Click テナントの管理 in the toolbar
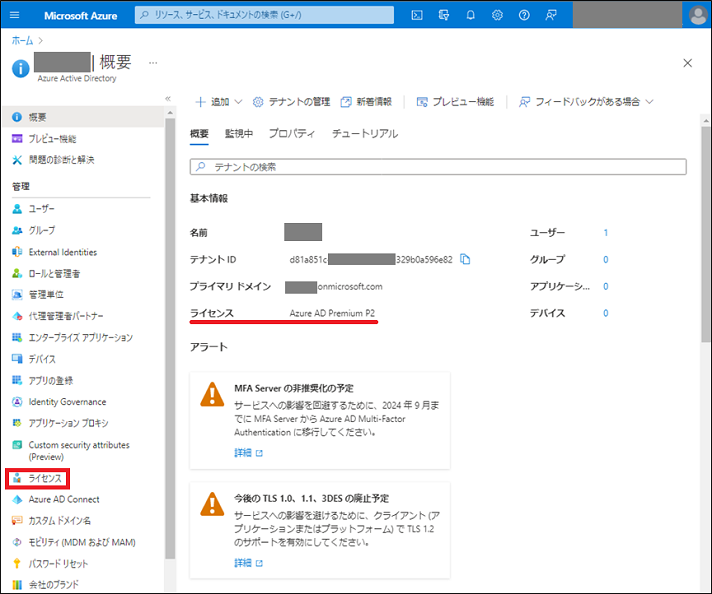The image size is (712, 594). [x=291, y=102]
